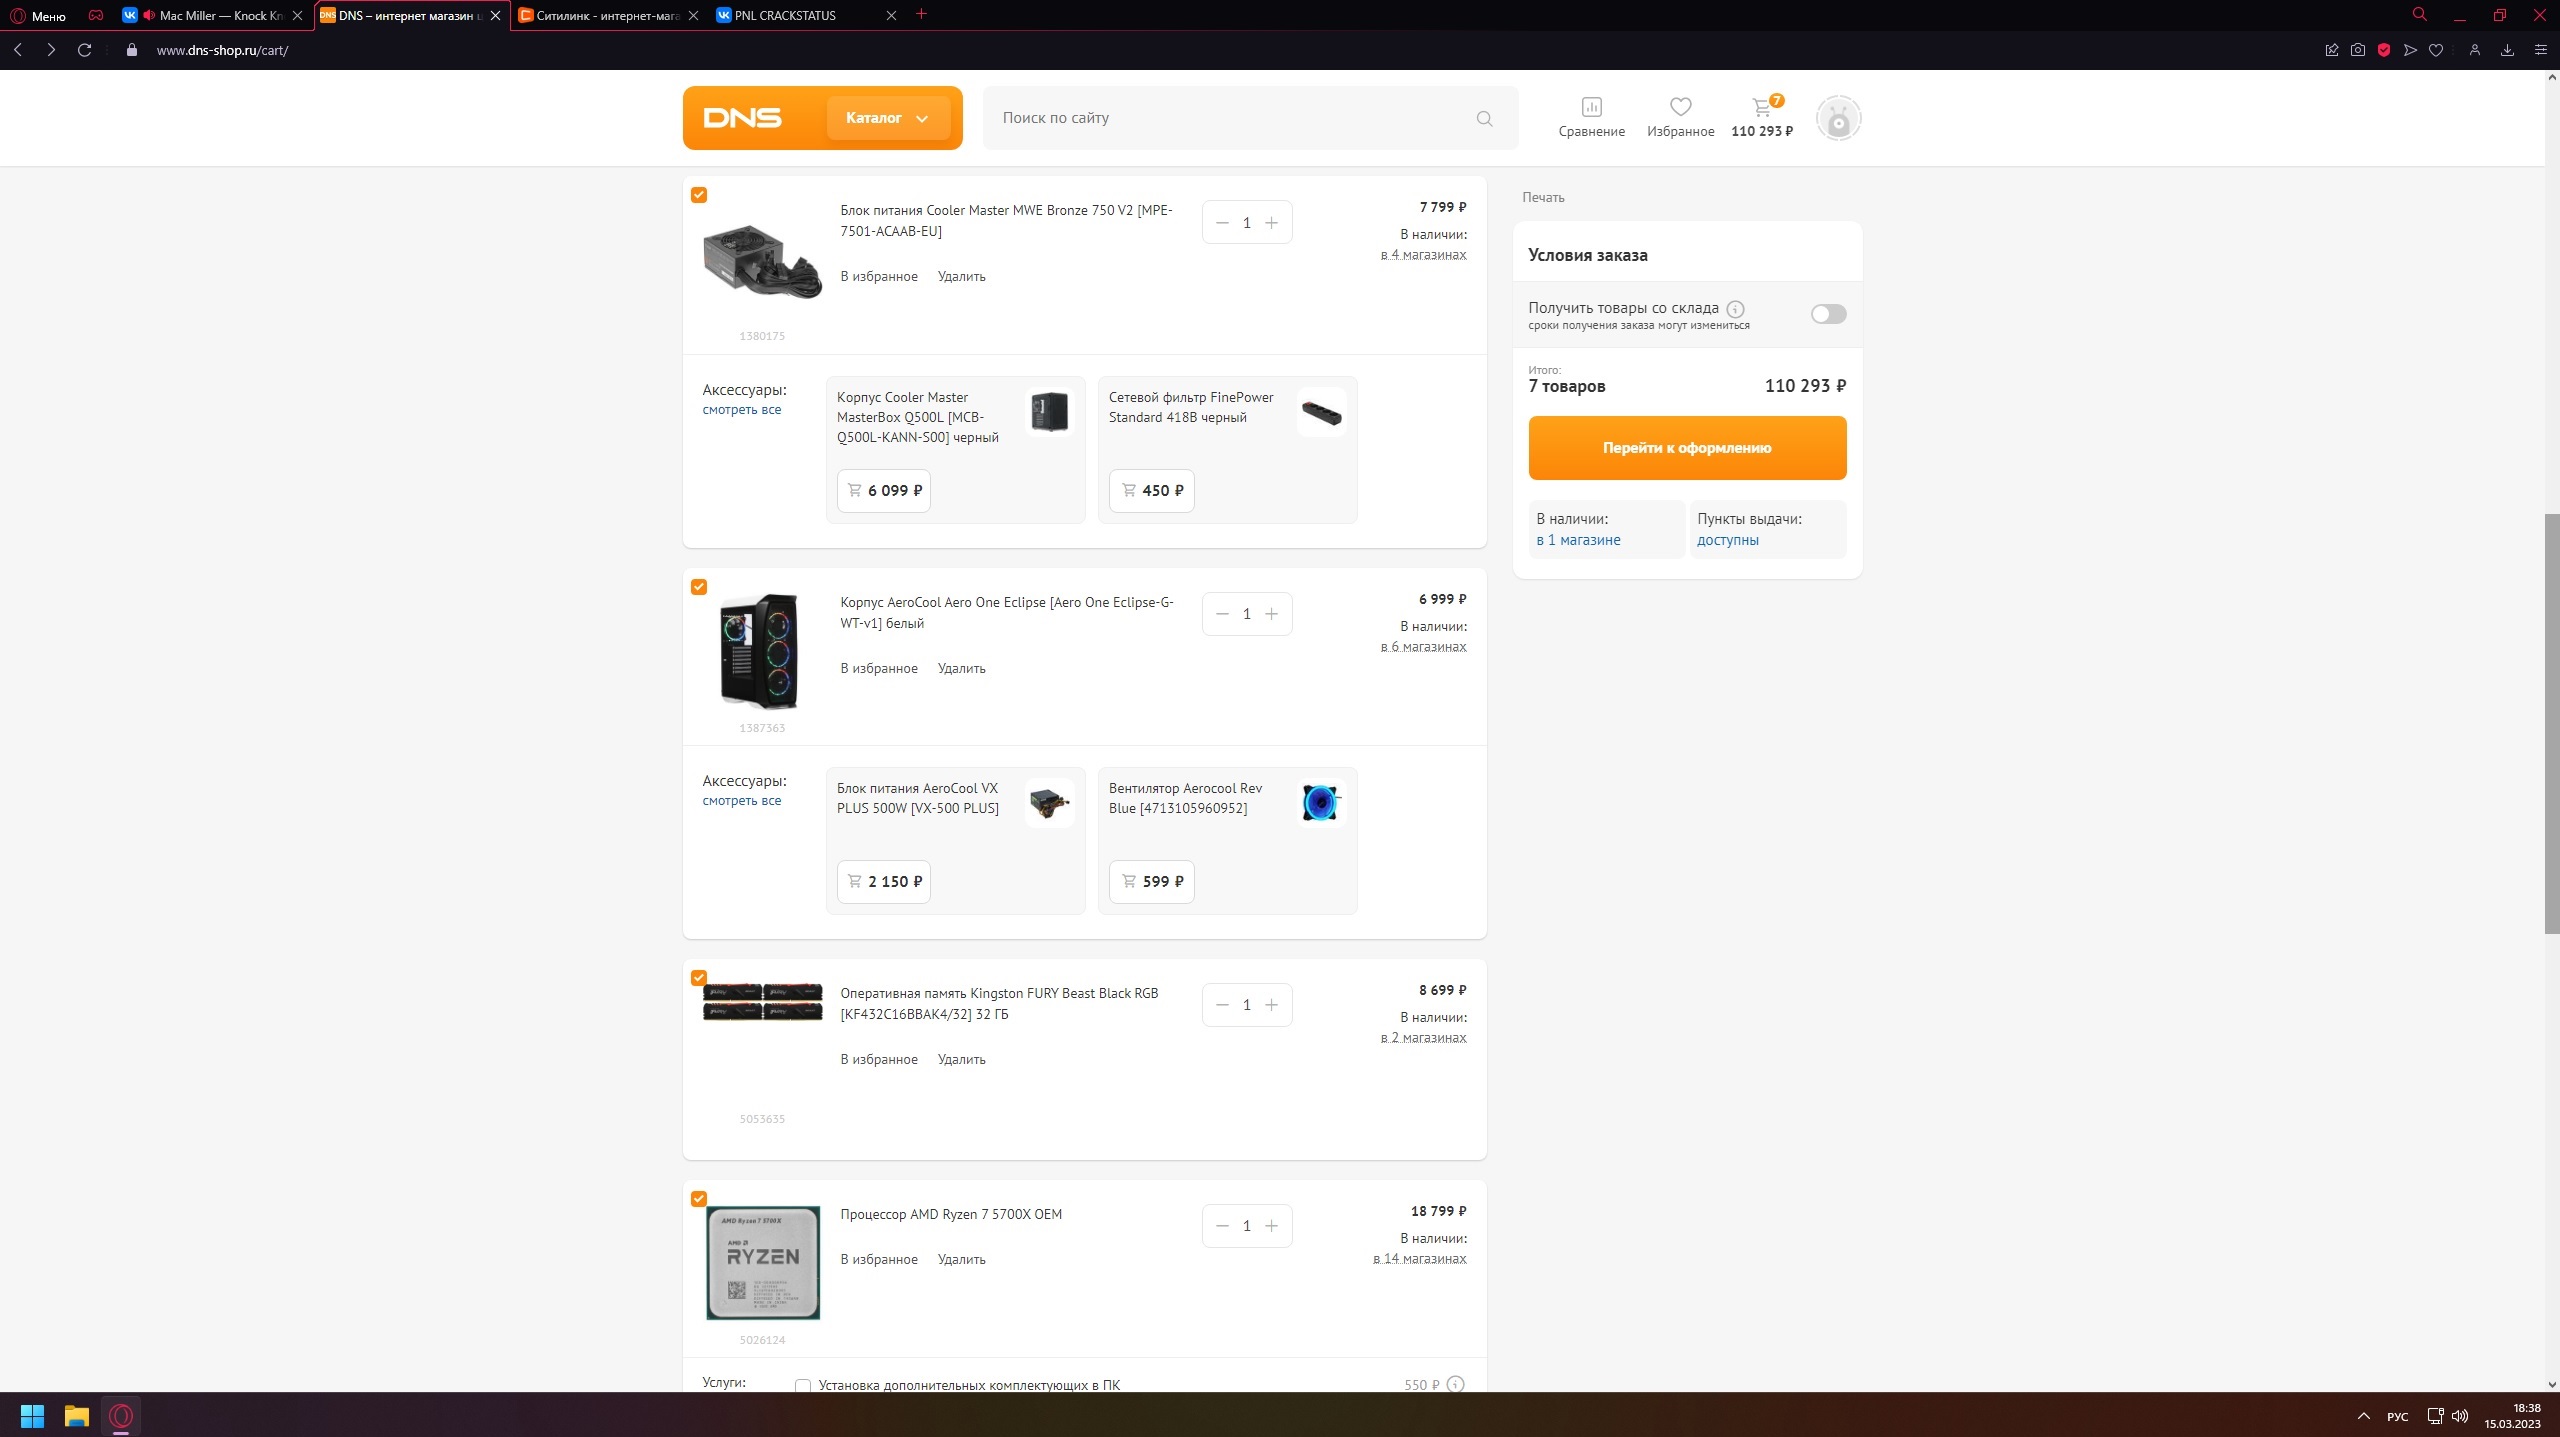
Task: Expand 'смотреть все' accessories for AeroCool case
Action: (741, 801)
